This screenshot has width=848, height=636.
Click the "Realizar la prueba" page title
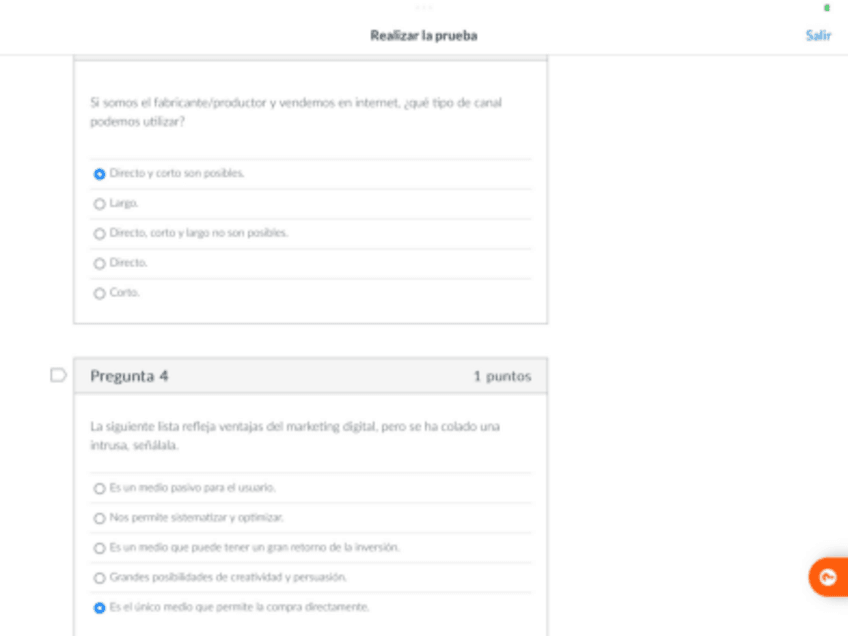coord(424,36)
